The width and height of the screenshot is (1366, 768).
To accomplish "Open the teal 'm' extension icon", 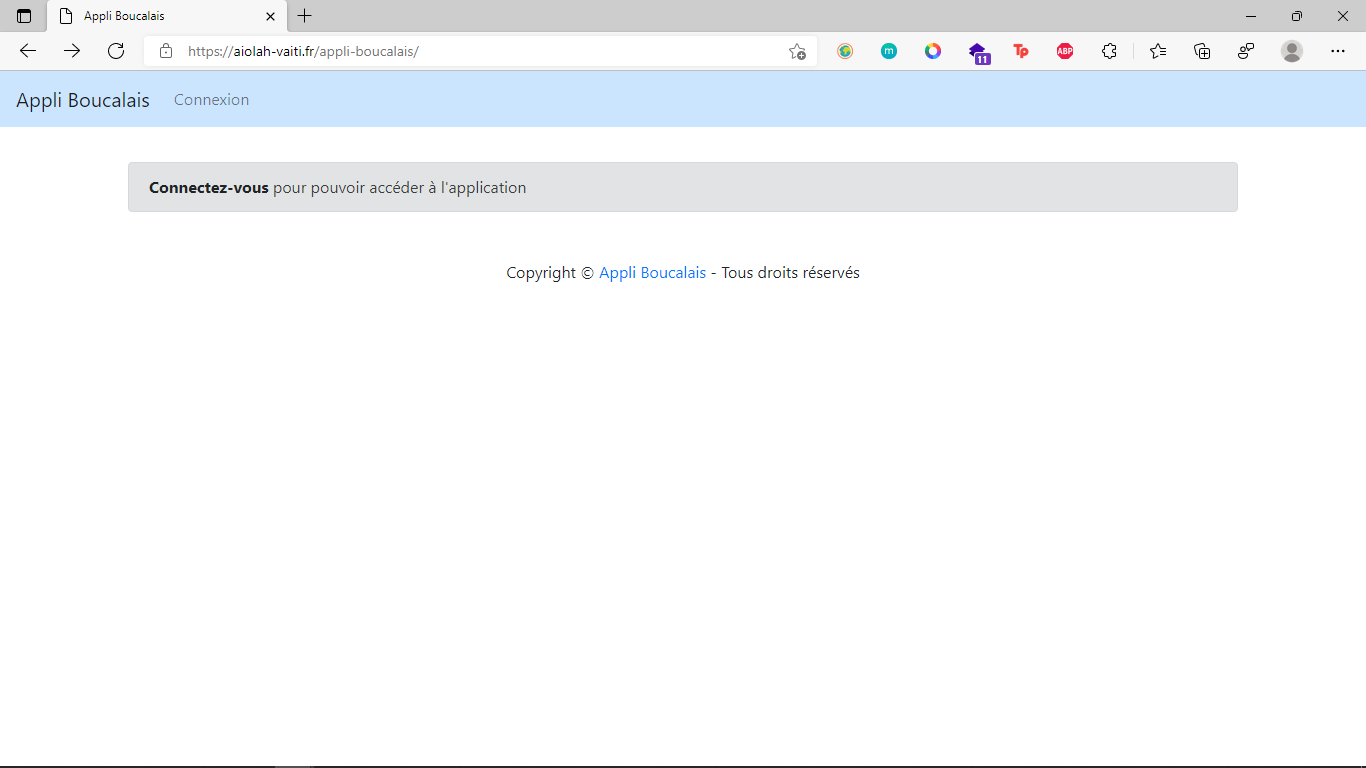I will (x=889, y=51).
